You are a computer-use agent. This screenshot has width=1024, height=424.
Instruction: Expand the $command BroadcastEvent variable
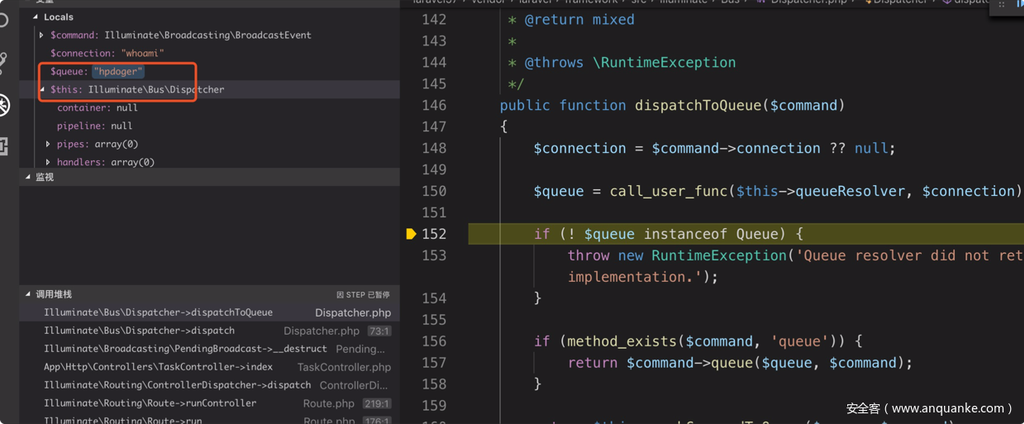[41, 35]
